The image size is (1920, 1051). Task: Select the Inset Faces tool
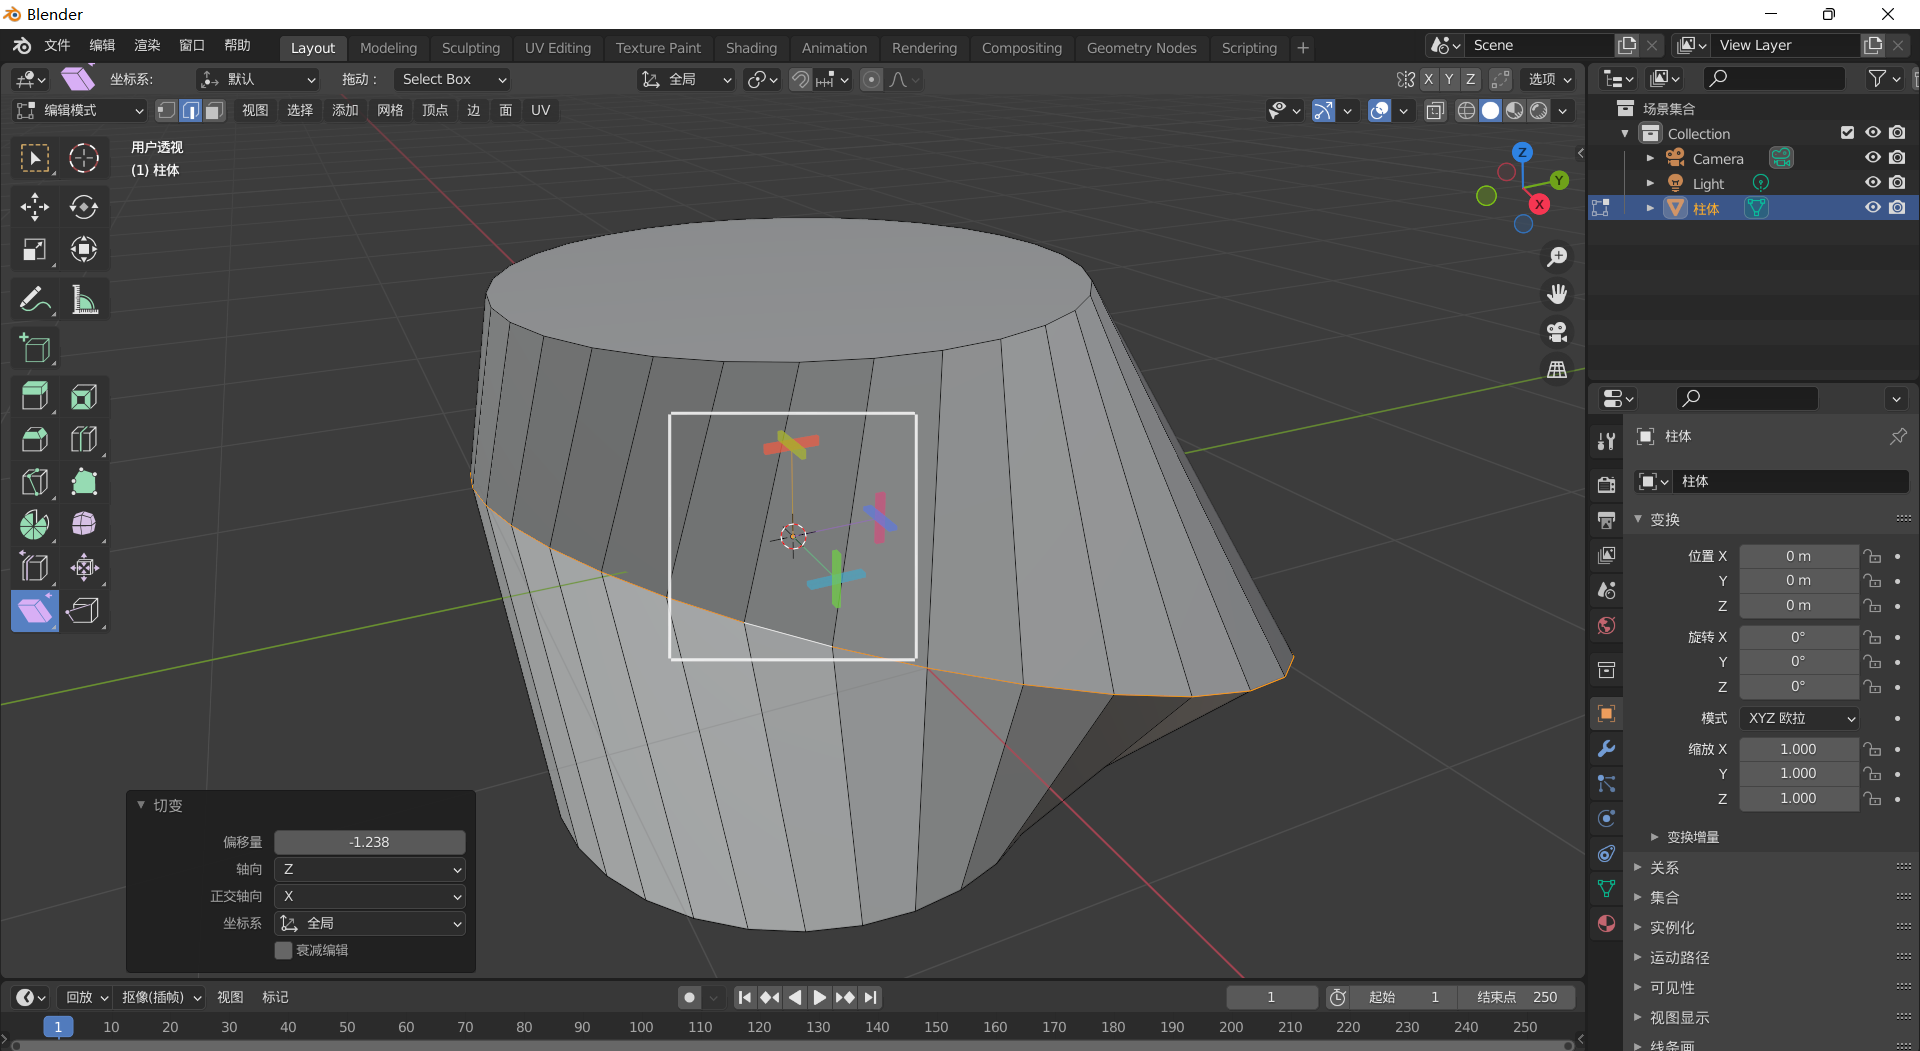coord(84,397)
